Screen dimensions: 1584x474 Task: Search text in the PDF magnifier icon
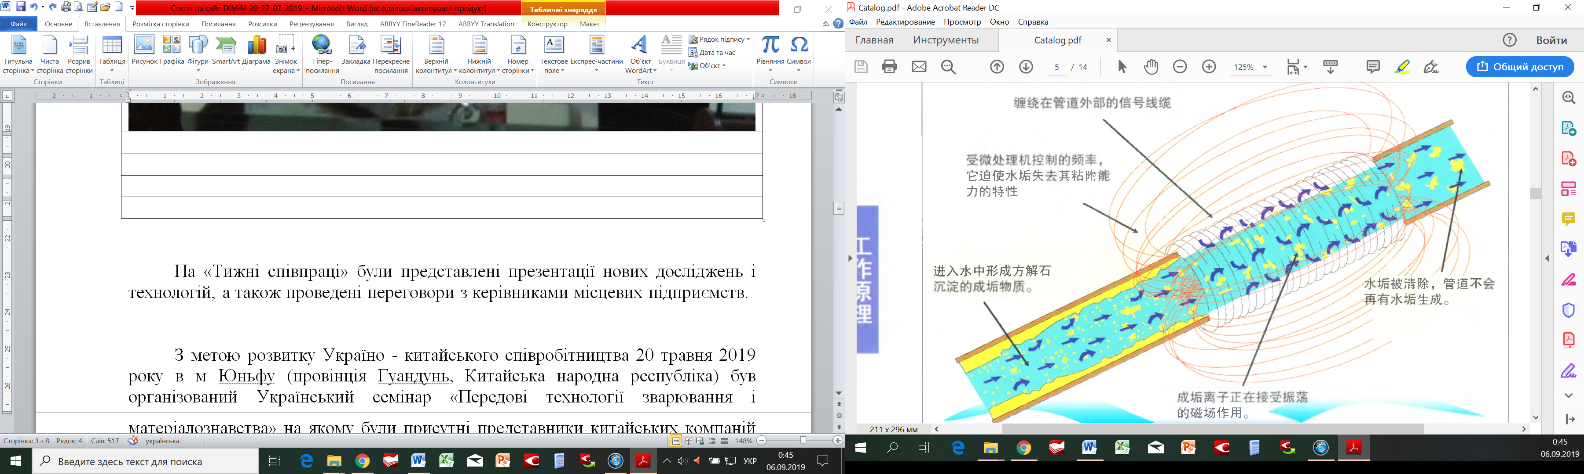click(948, 66)
